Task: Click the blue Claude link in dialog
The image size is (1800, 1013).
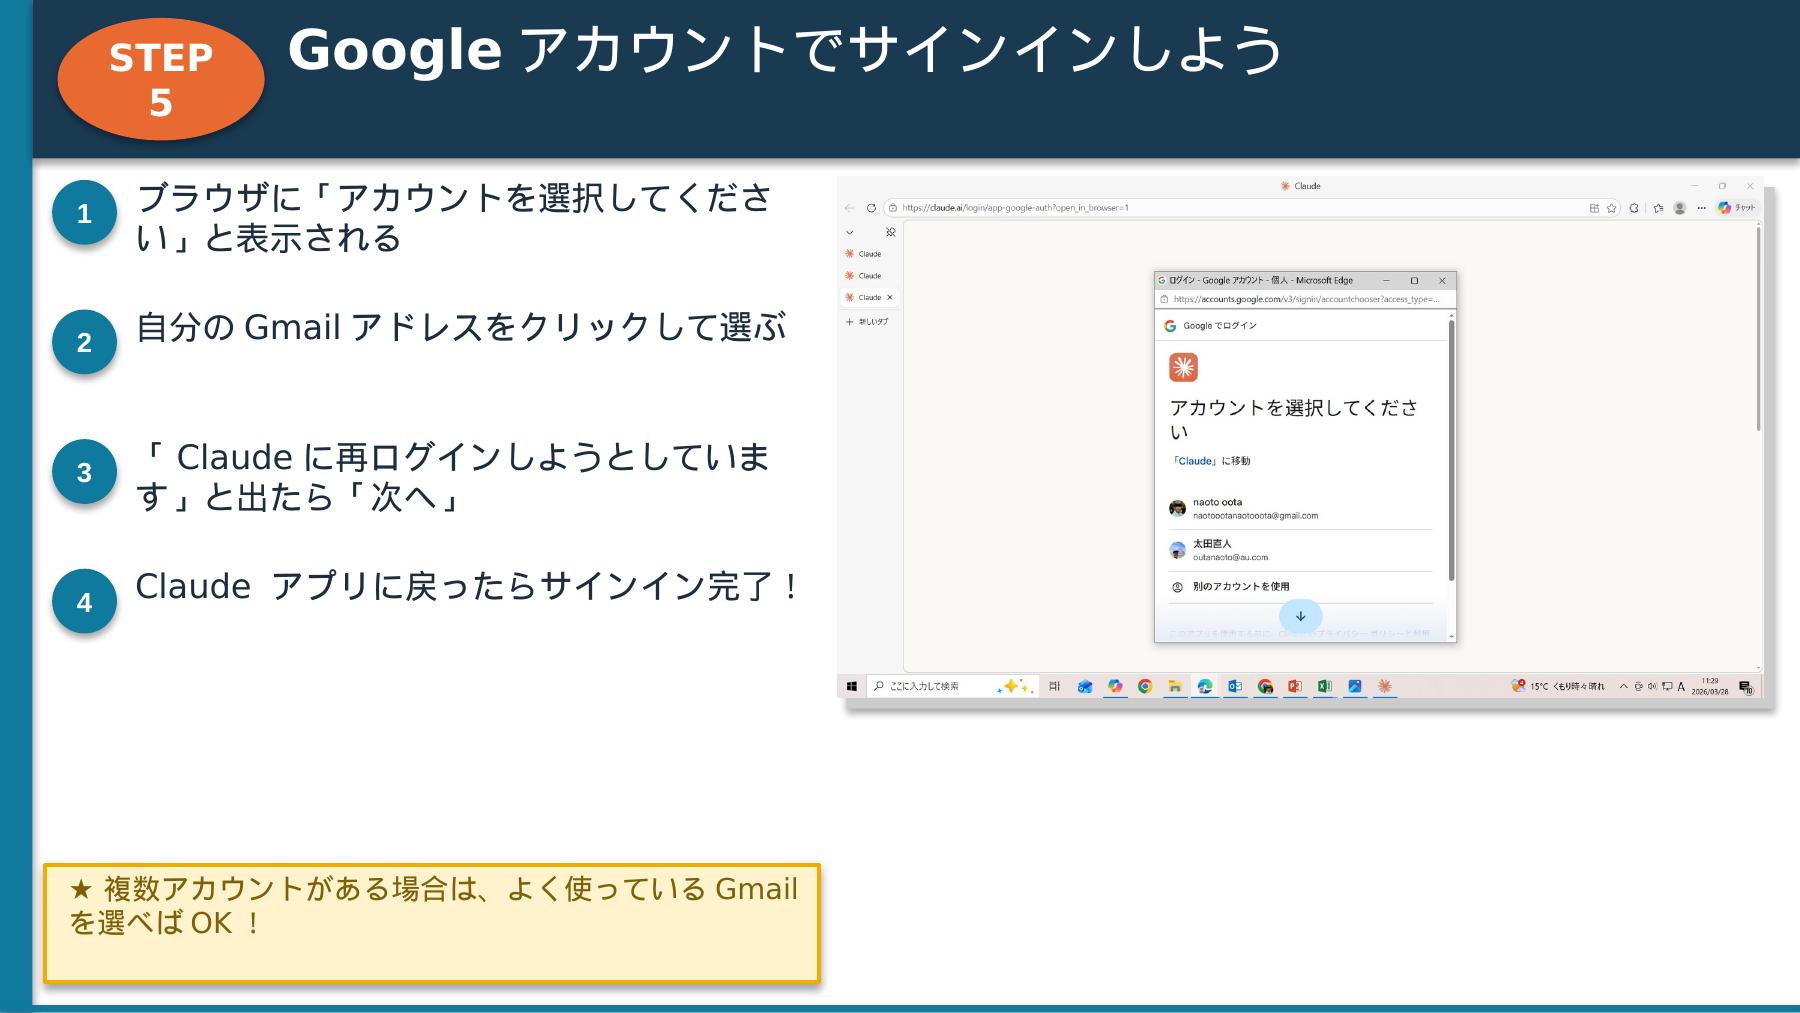Action: point(1195,461)
